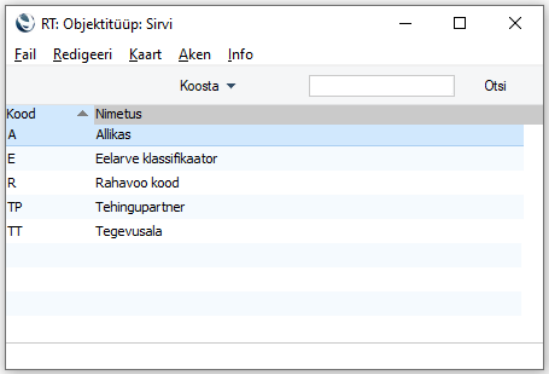
Task: Click the Otsi search button
Action: point(495,86)
